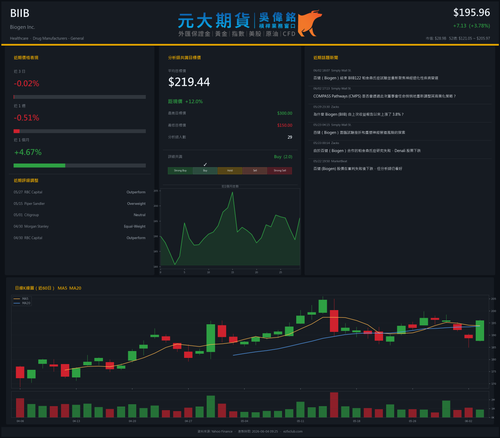Click the -0.51% one-week change value
This screenshot has height=438, width=500.
click(x=26, y=118)
